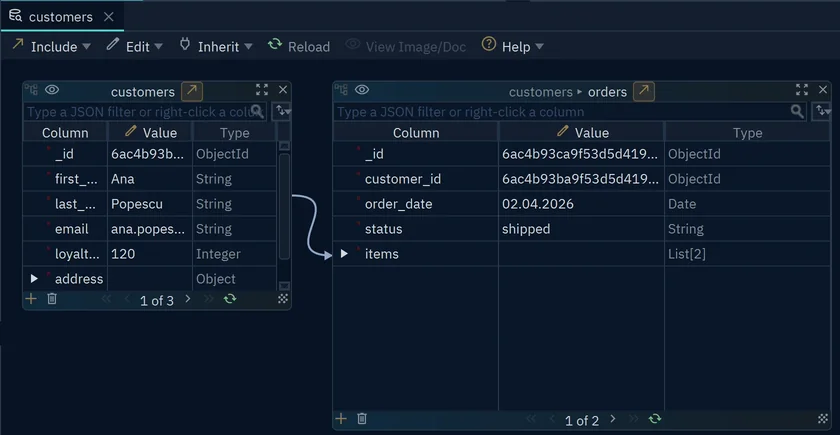Viewport: 840px width, 435px height.
Task: Click the Value column header in customers panel
Action: [x=150, y=132]
